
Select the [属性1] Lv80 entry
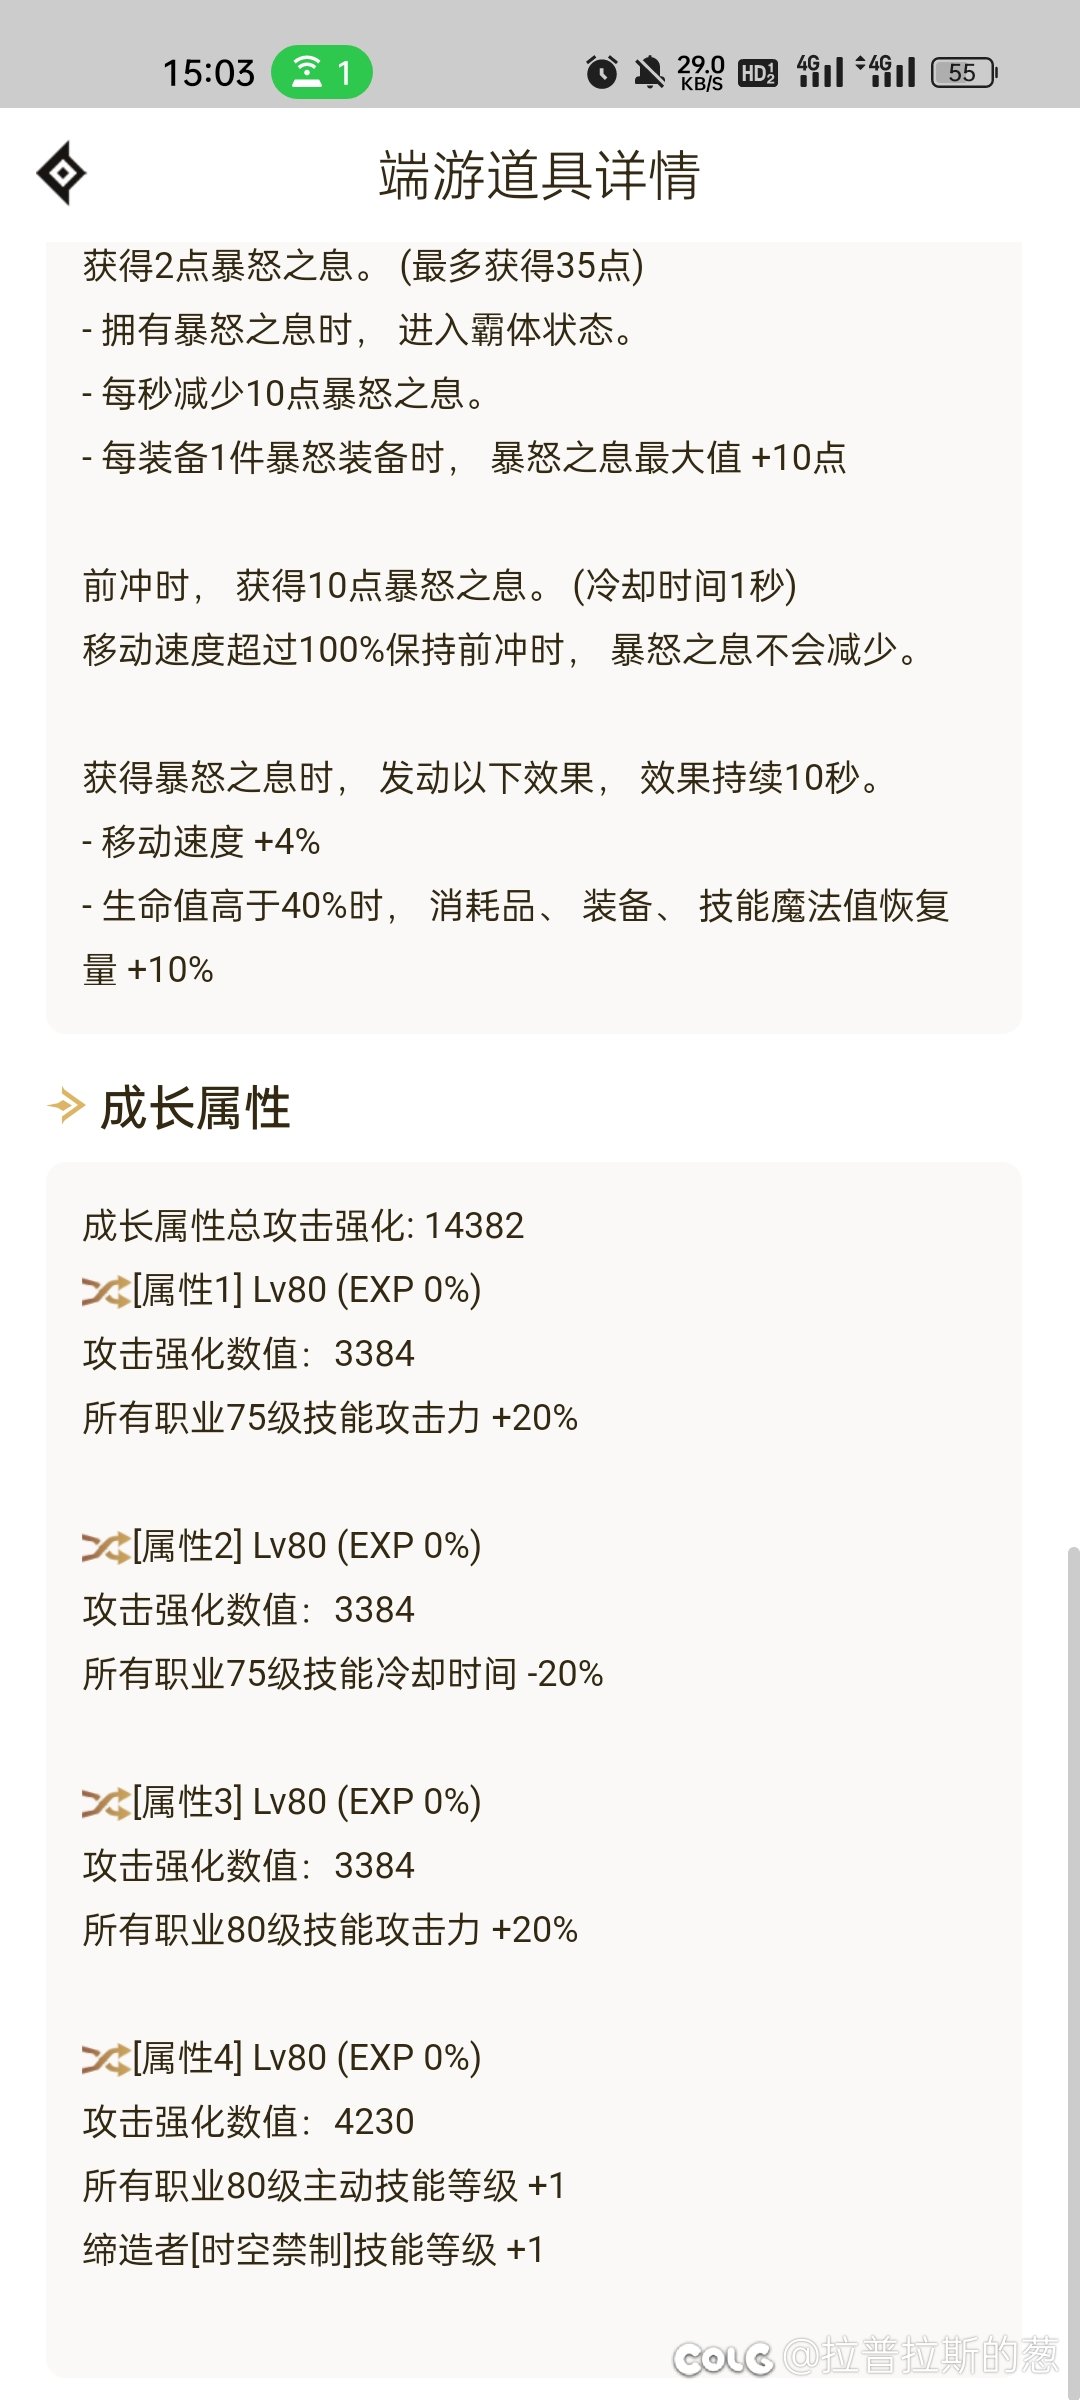[x=307, y=1290]
